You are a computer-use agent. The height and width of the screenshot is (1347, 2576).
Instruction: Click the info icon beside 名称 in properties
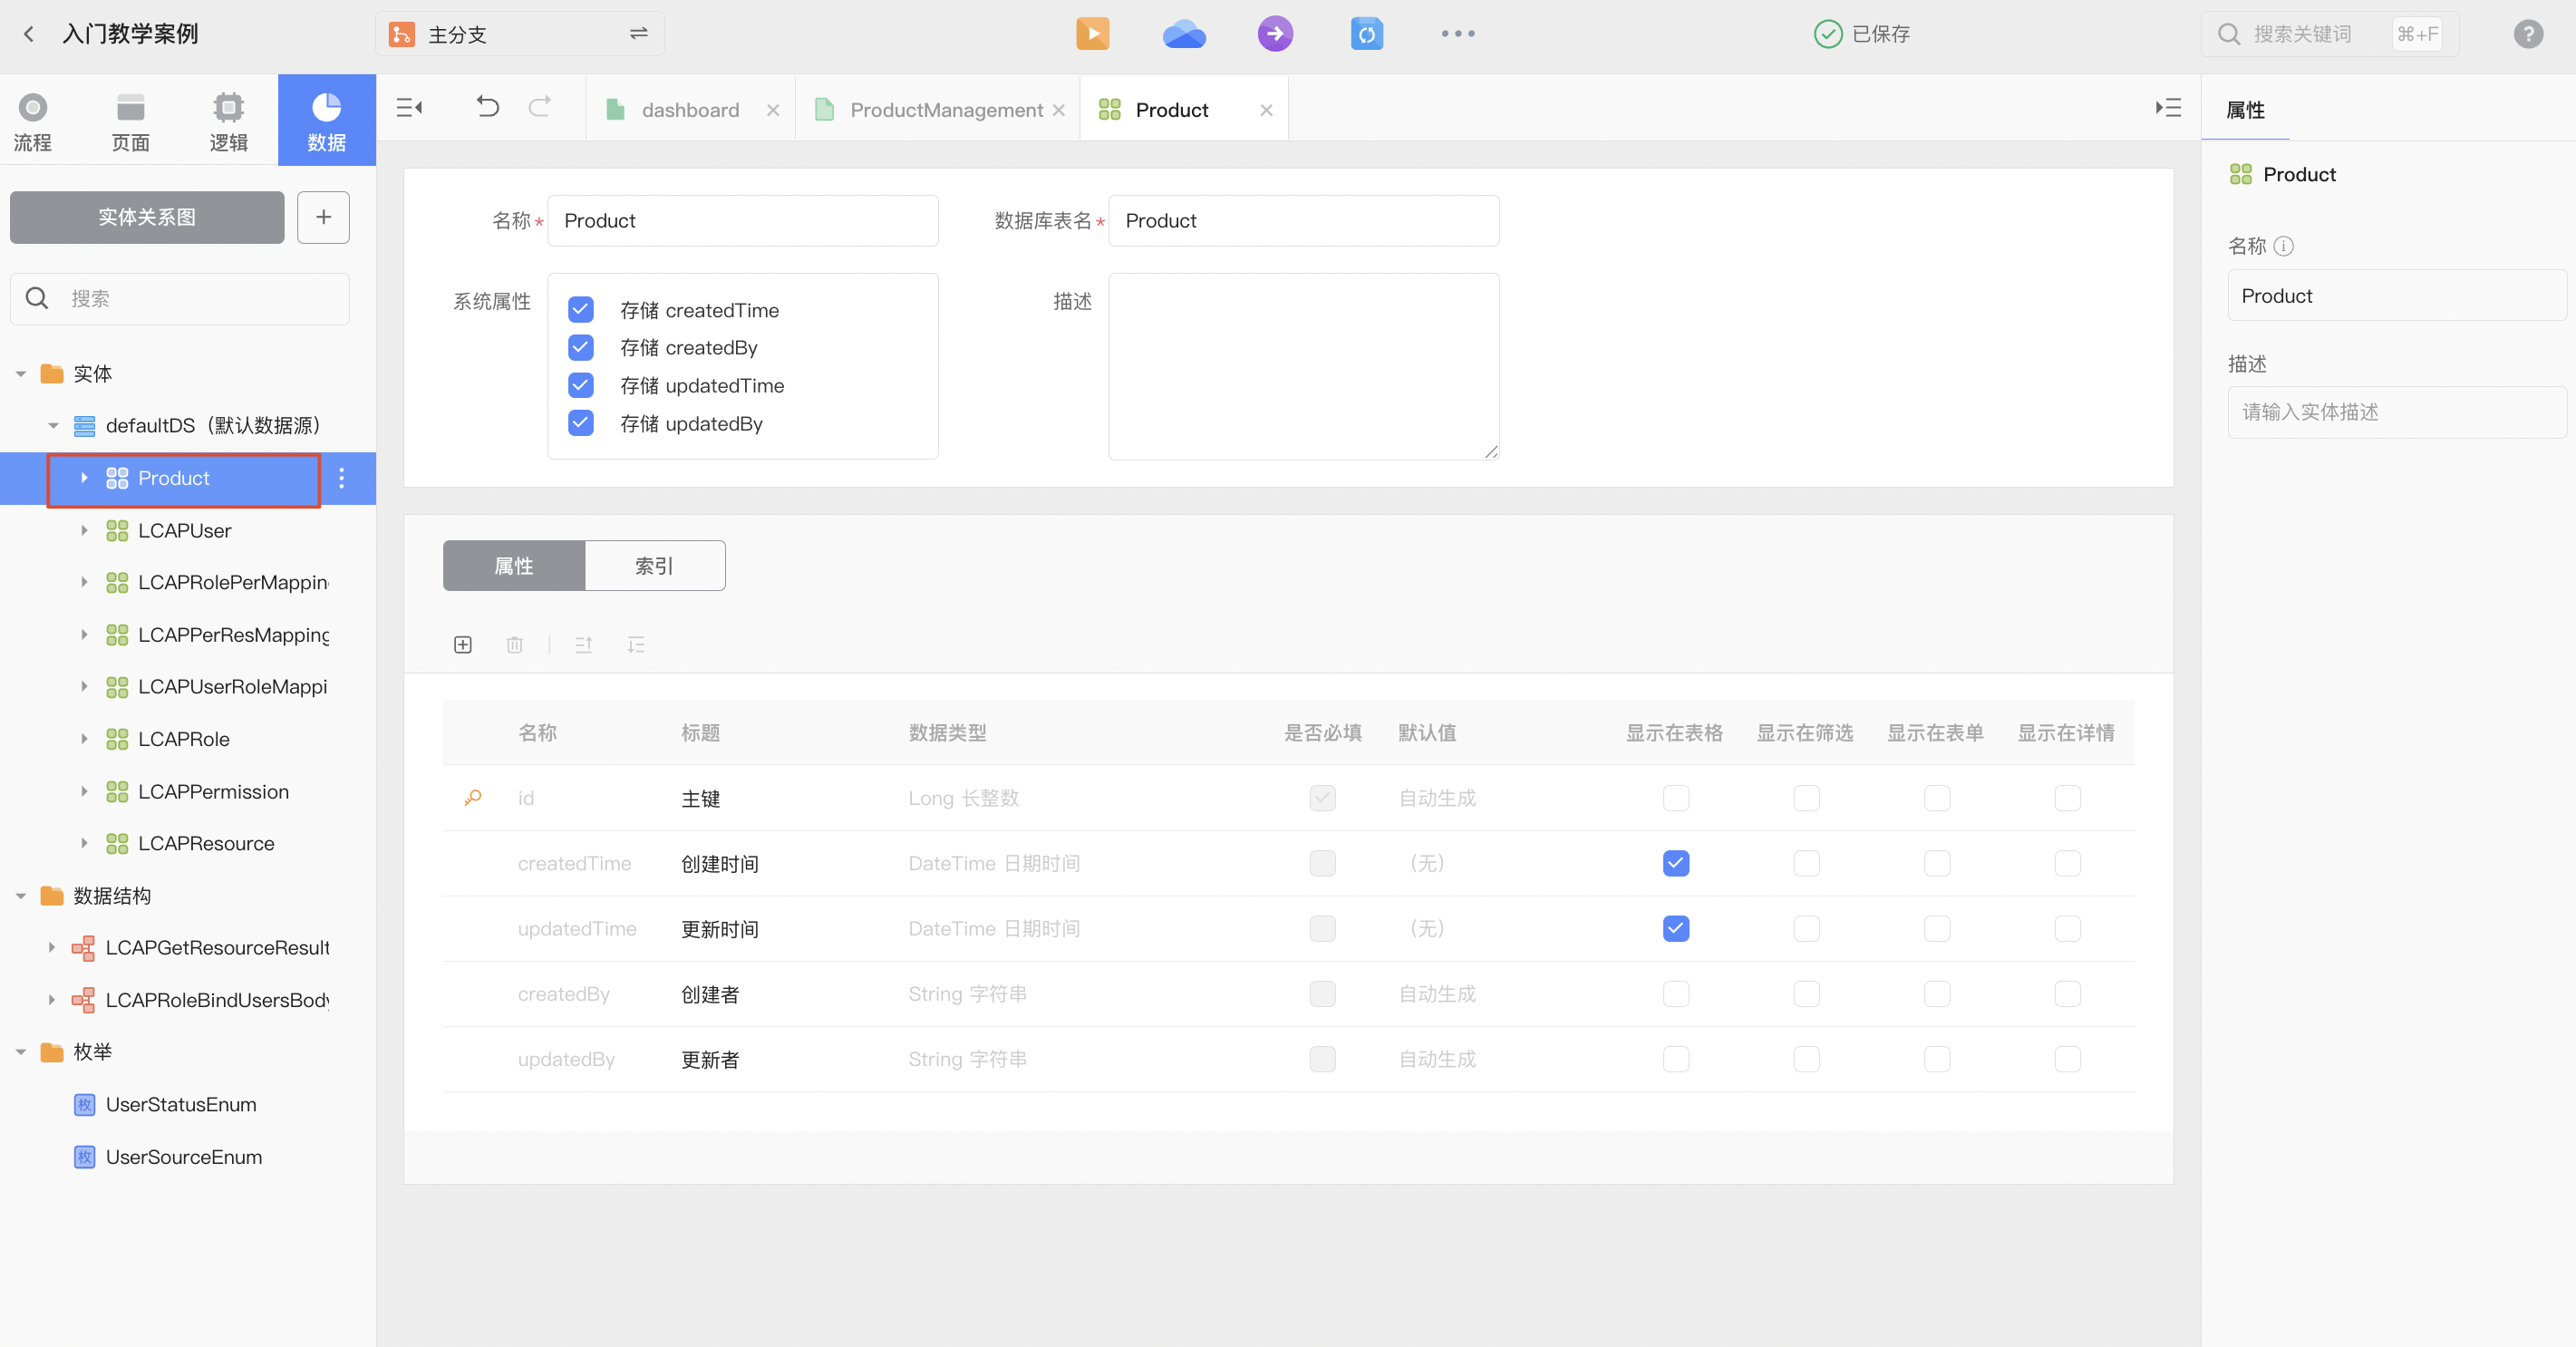pos(2284,246)
